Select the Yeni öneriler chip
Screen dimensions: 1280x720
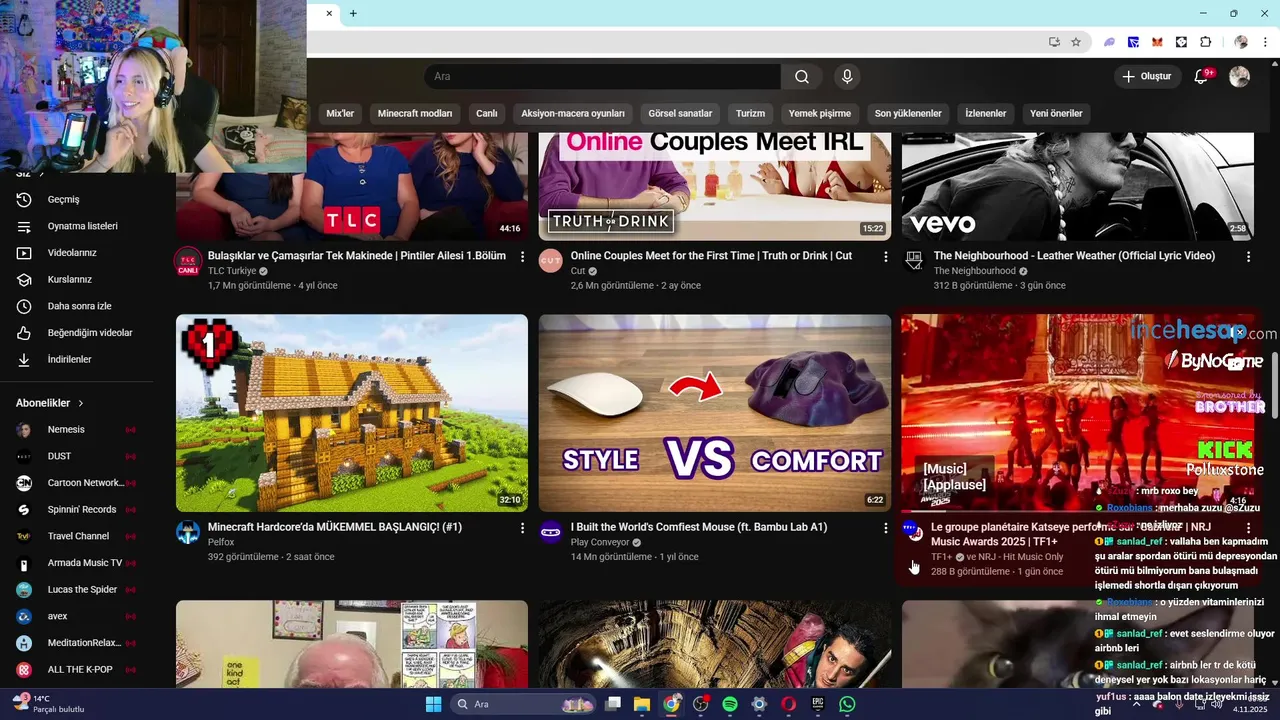click(1056, 114)
